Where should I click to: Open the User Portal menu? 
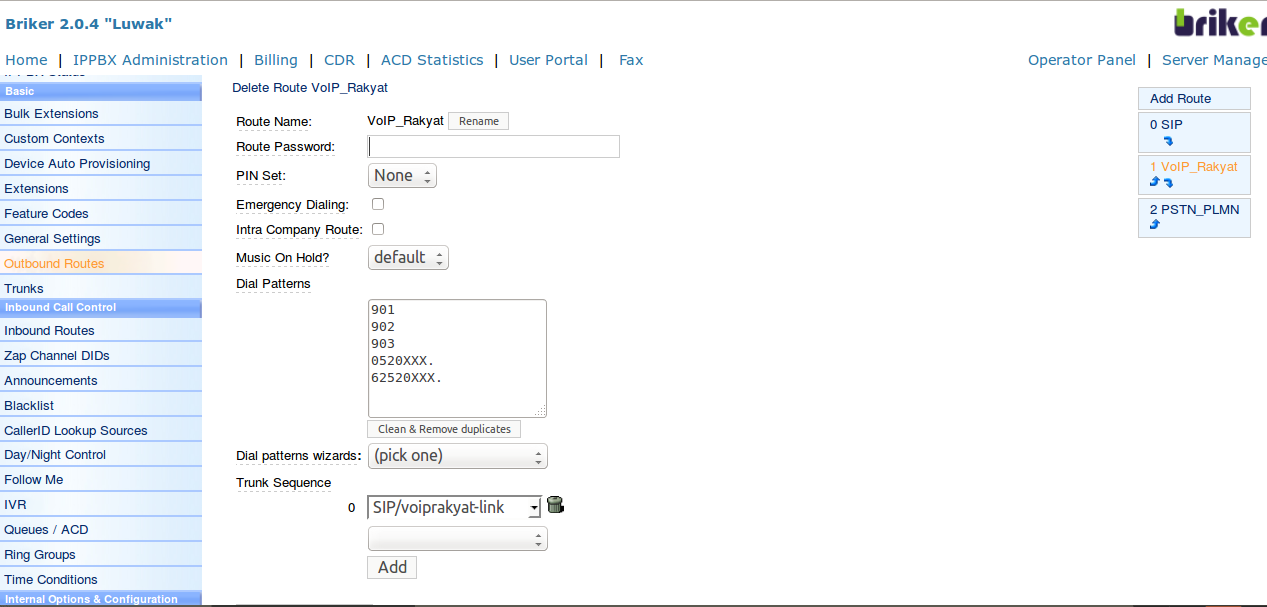pos(548,60)
